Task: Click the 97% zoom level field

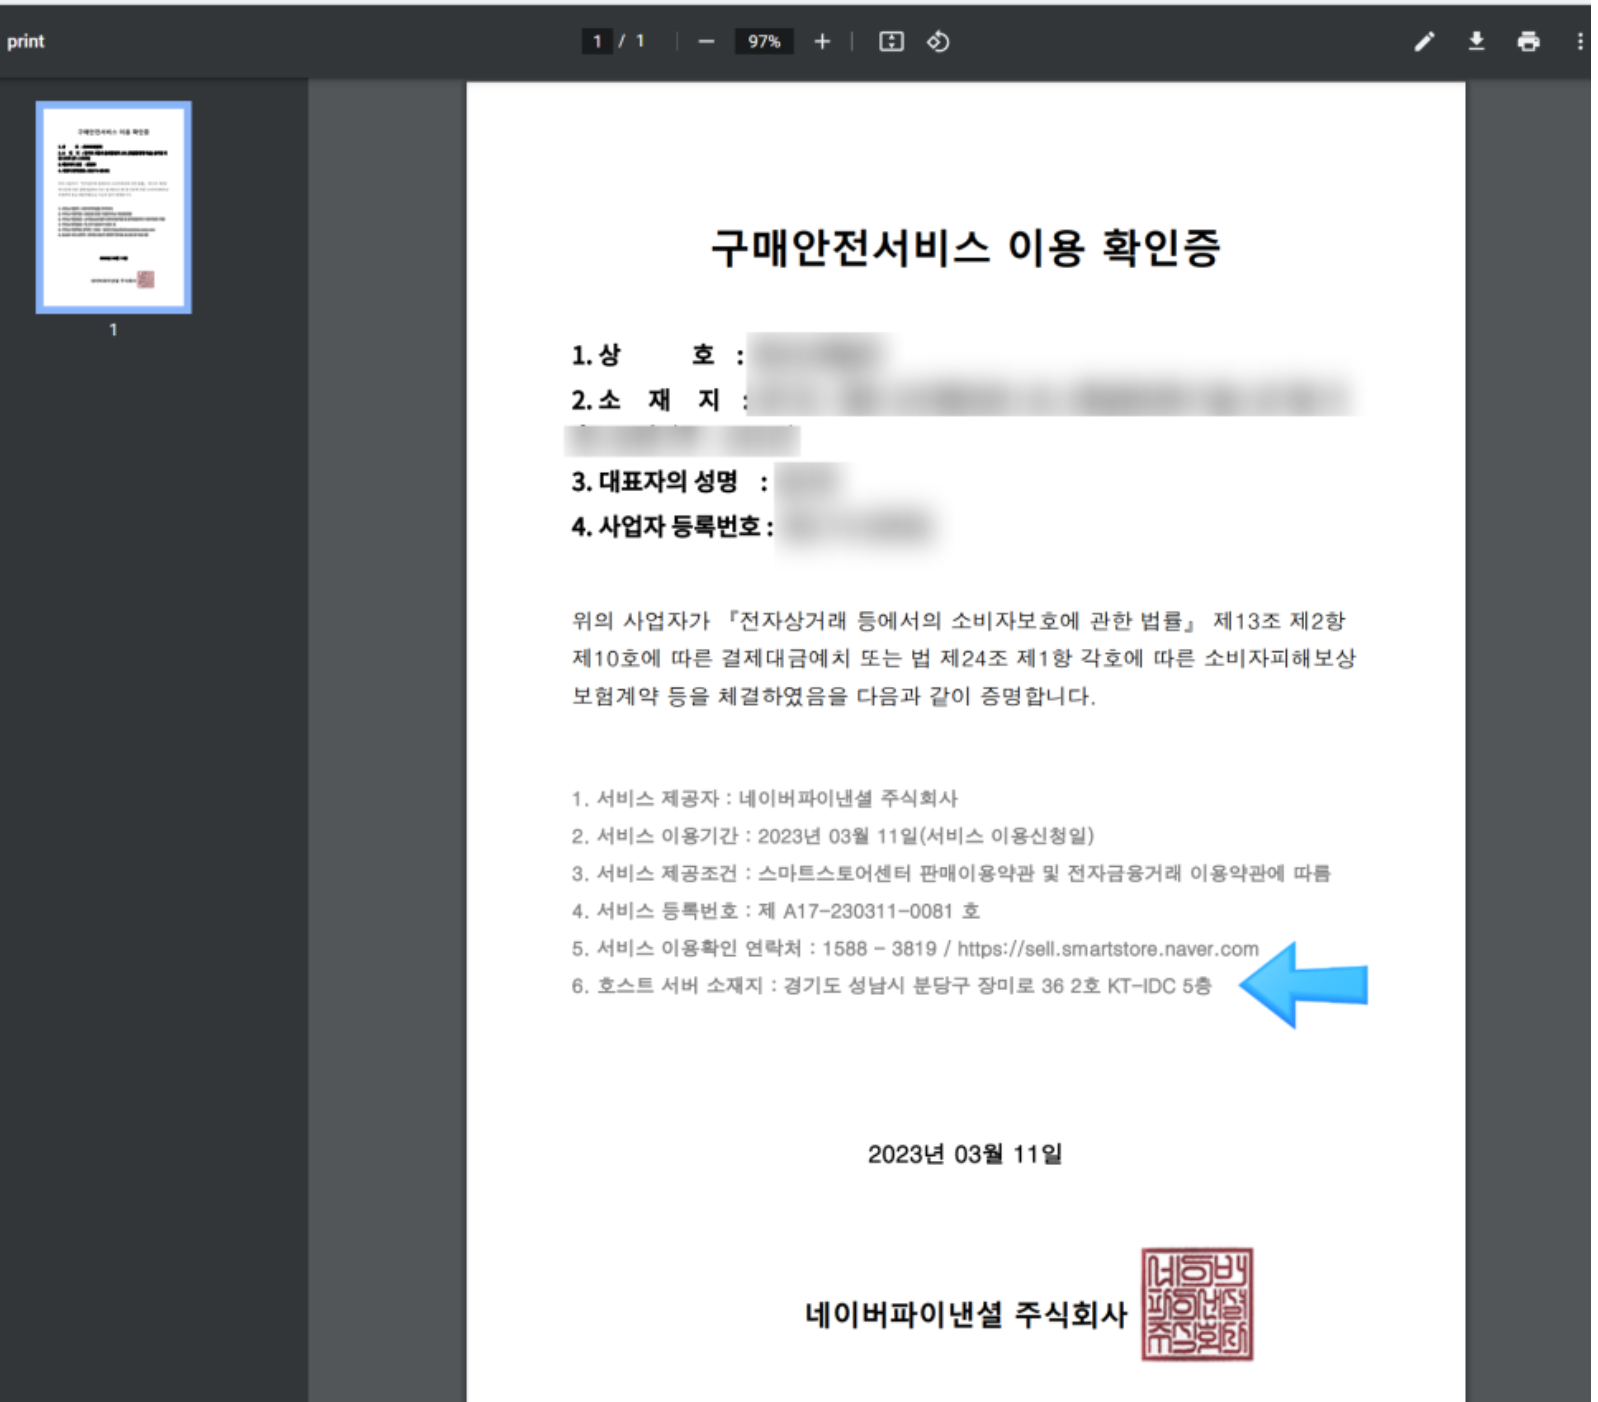Action: tap(764, 41)
